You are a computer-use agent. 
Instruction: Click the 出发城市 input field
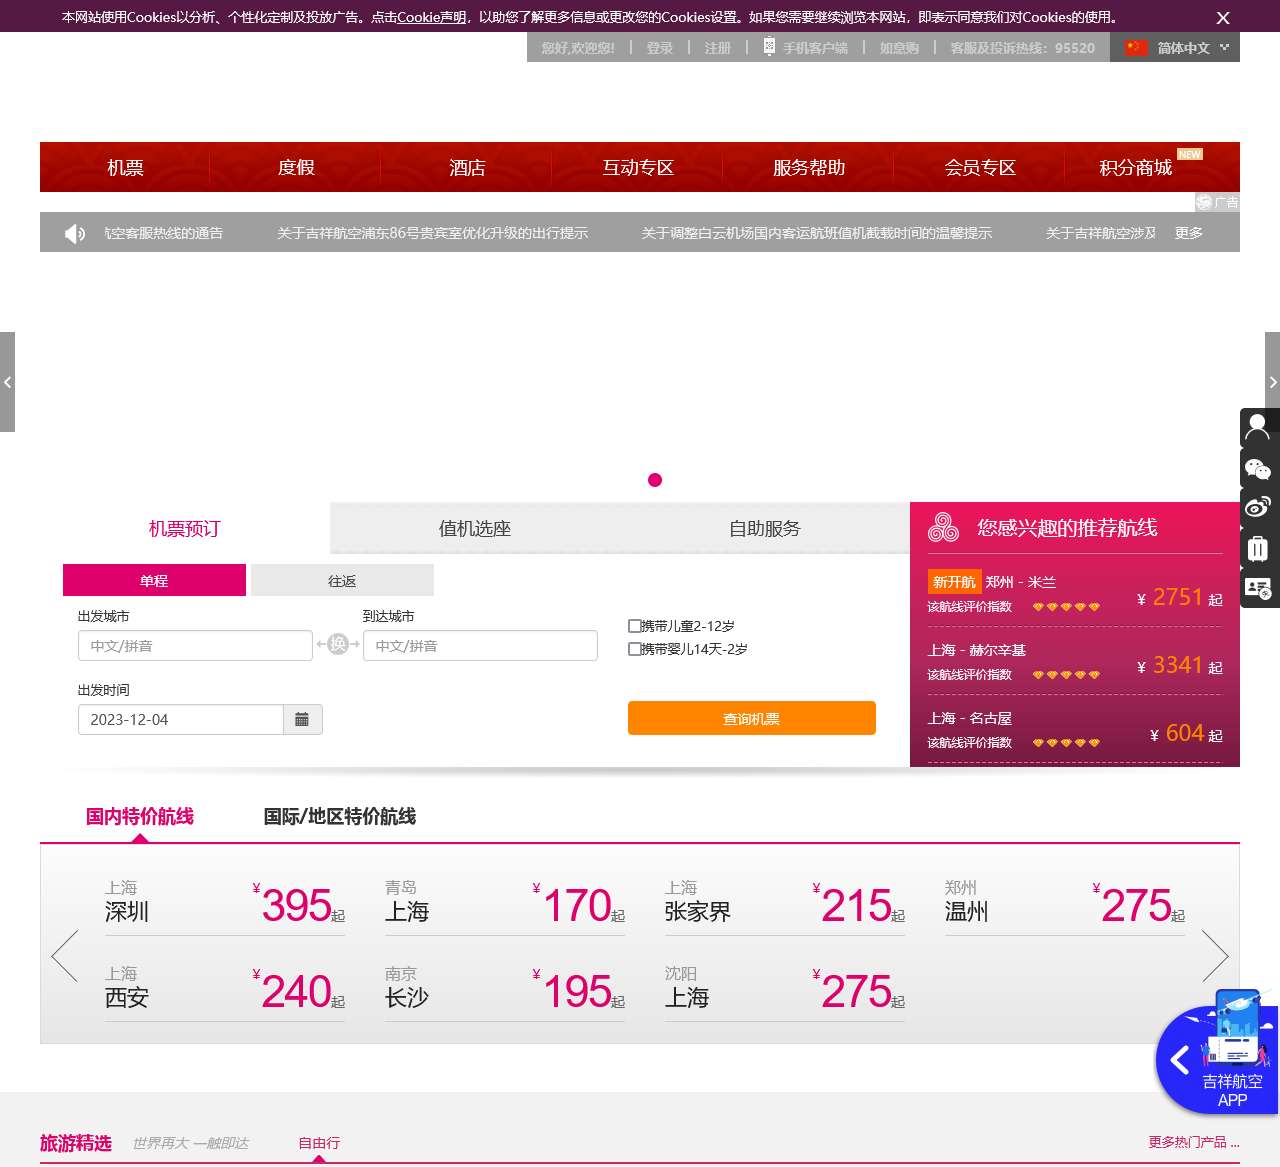(x=195, y=646)
